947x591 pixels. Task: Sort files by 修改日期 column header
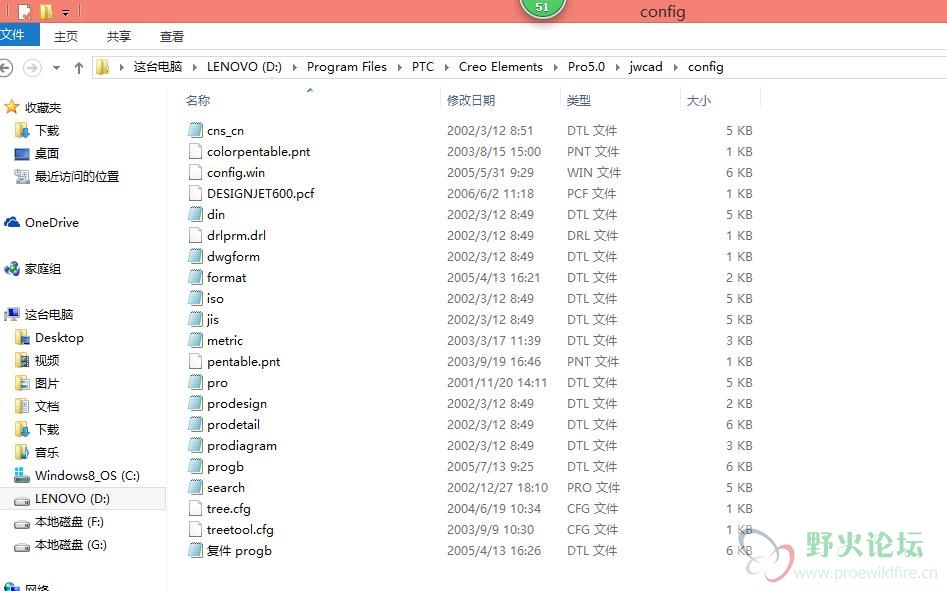[x=471, y=100]
